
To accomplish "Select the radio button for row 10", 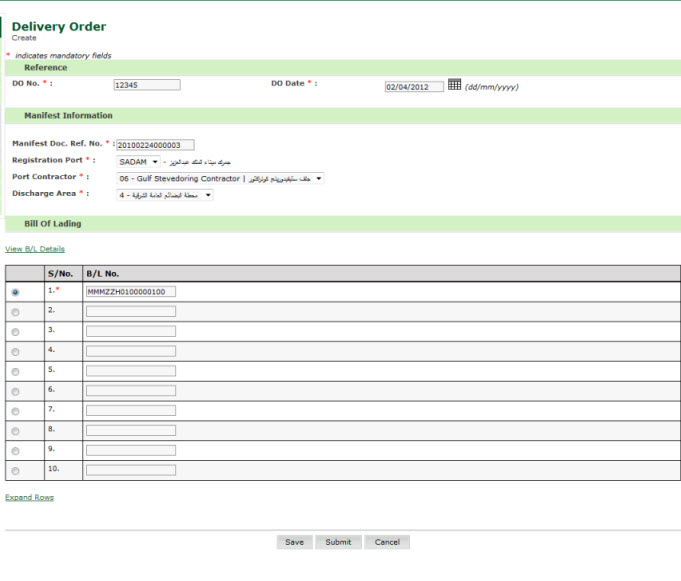I will pos(15,471).
